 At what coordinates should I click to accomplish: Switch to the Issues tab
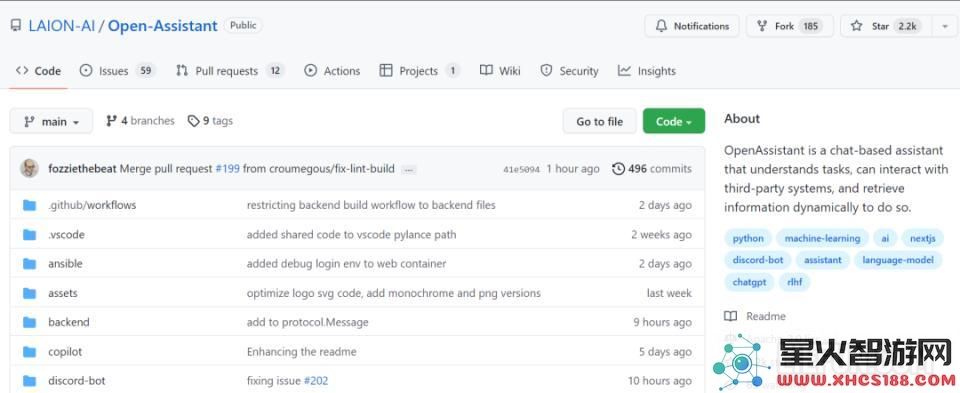(x=117, y=71)
